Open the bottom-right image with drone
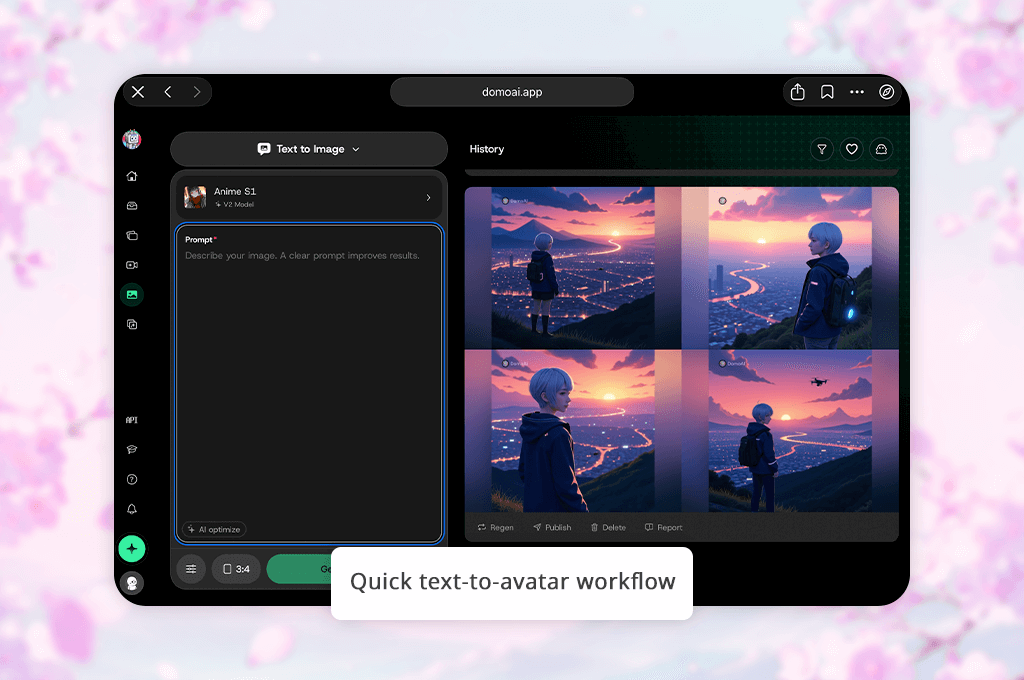Screen dimensions: 1024x680 (790, 431)
